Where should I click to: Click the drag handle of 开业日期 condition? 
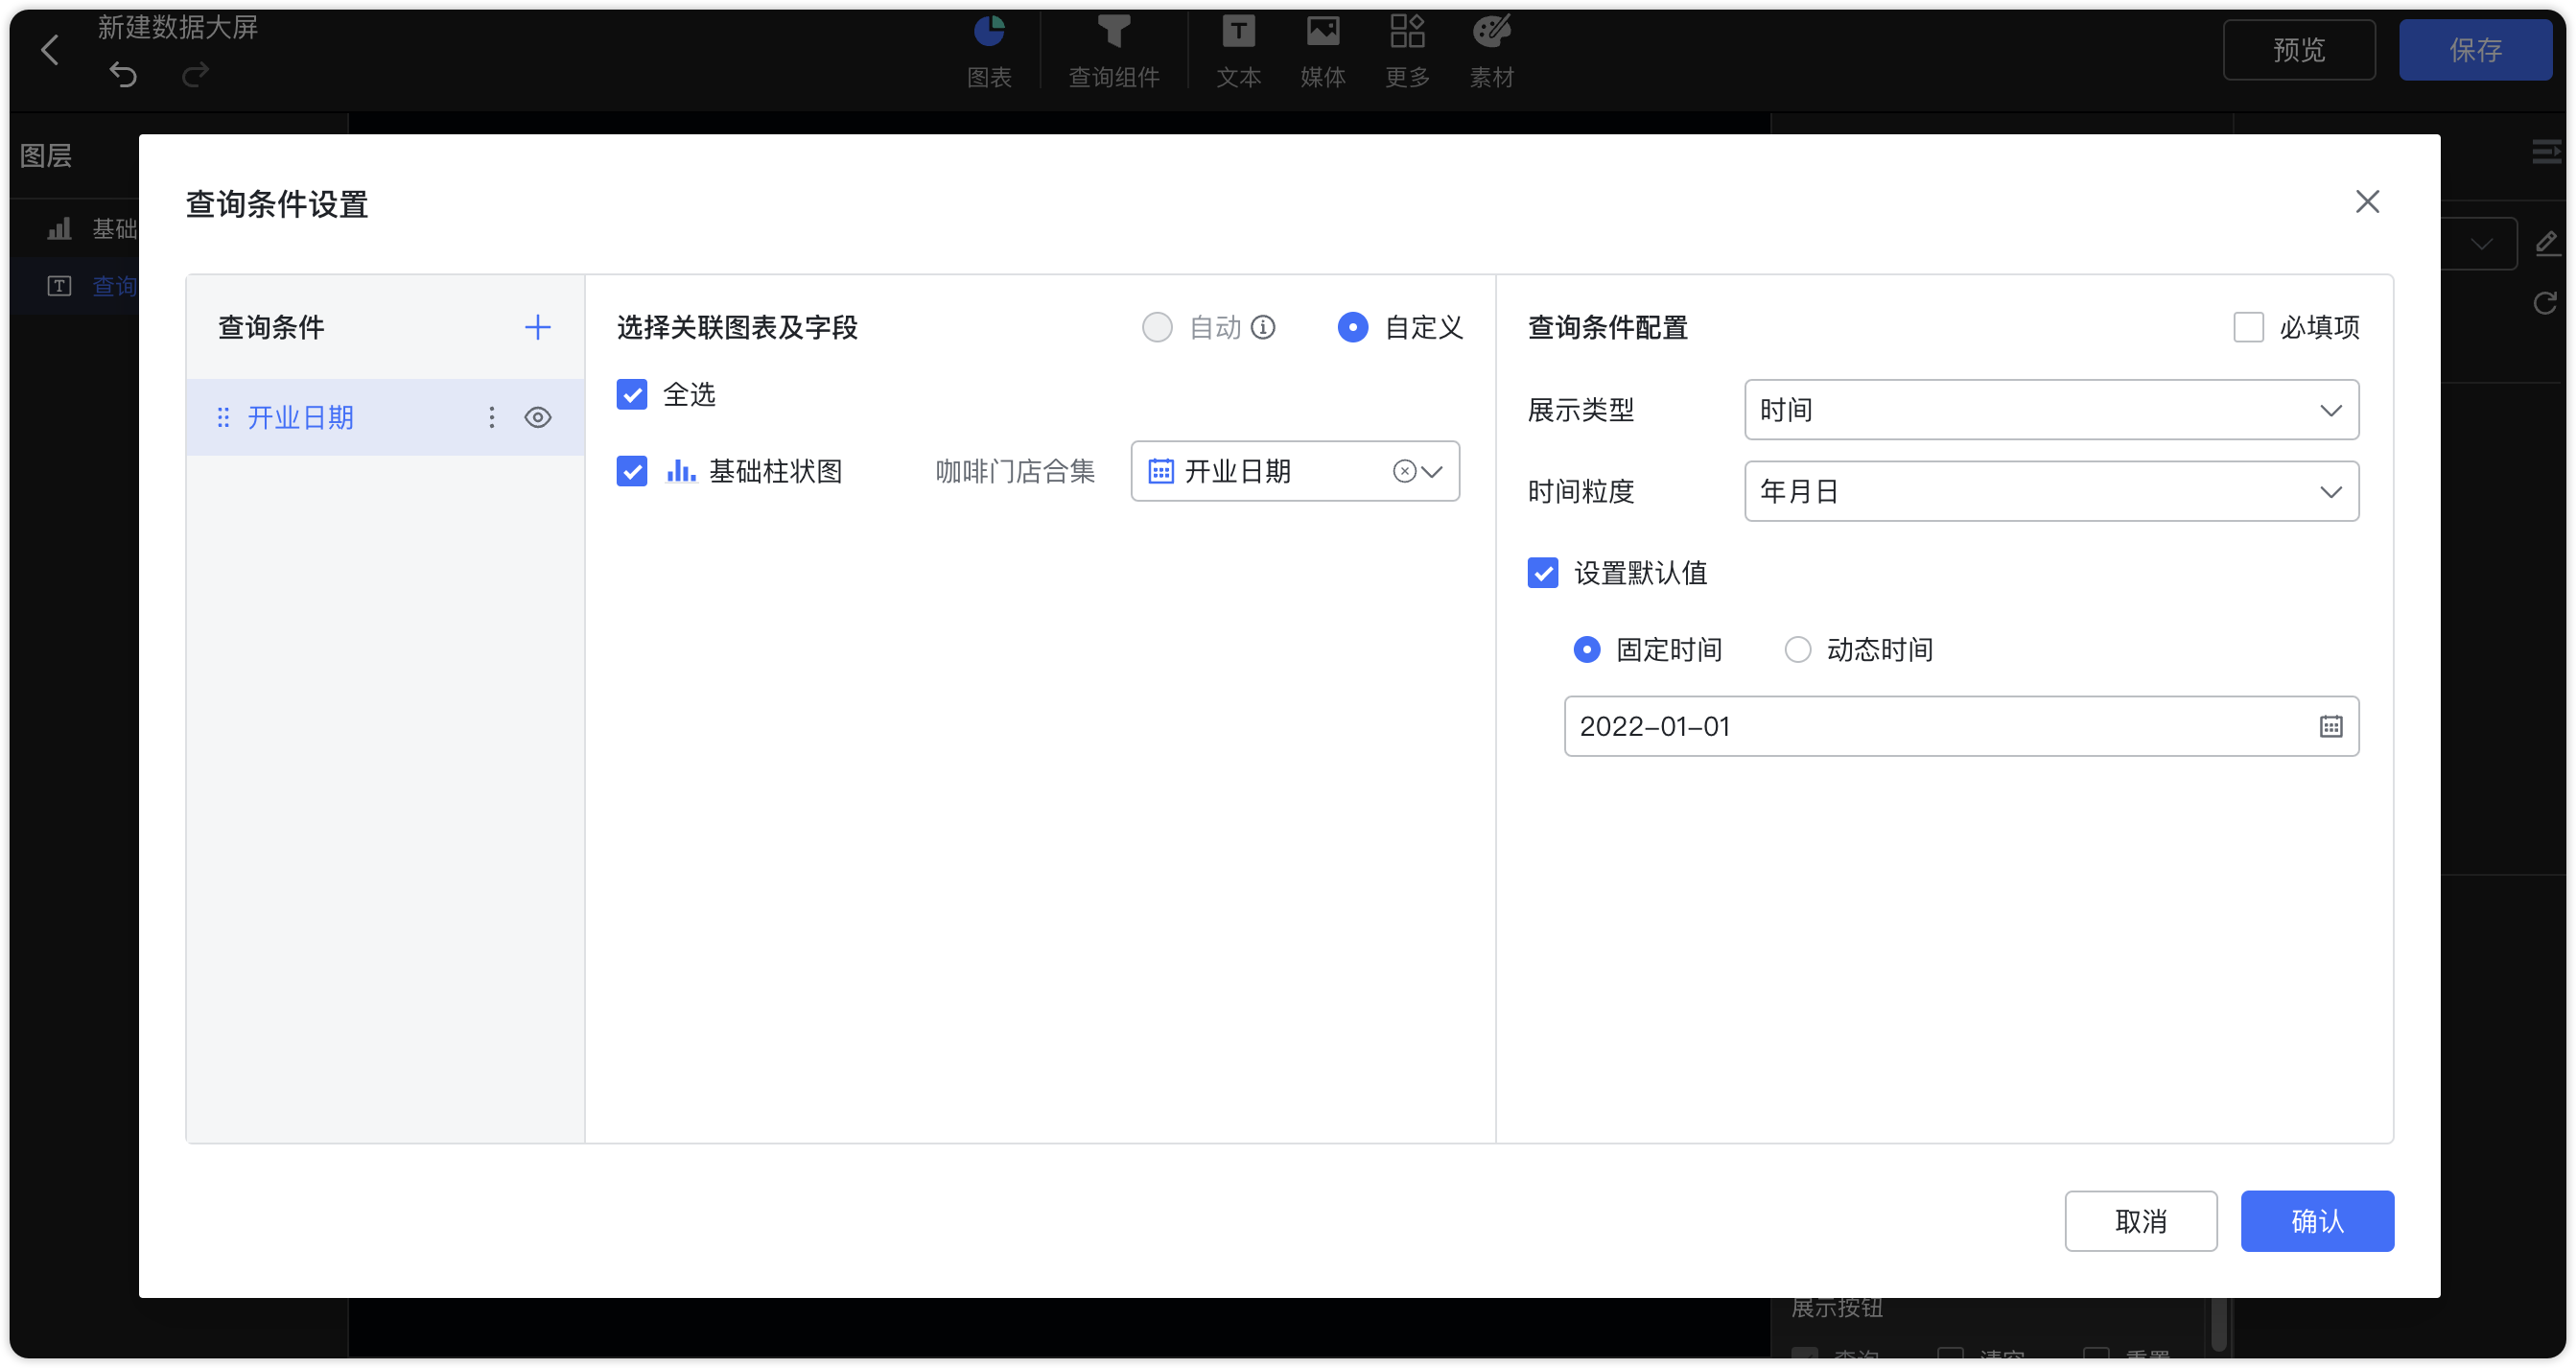pyautogui.click(x=223, y=417)
